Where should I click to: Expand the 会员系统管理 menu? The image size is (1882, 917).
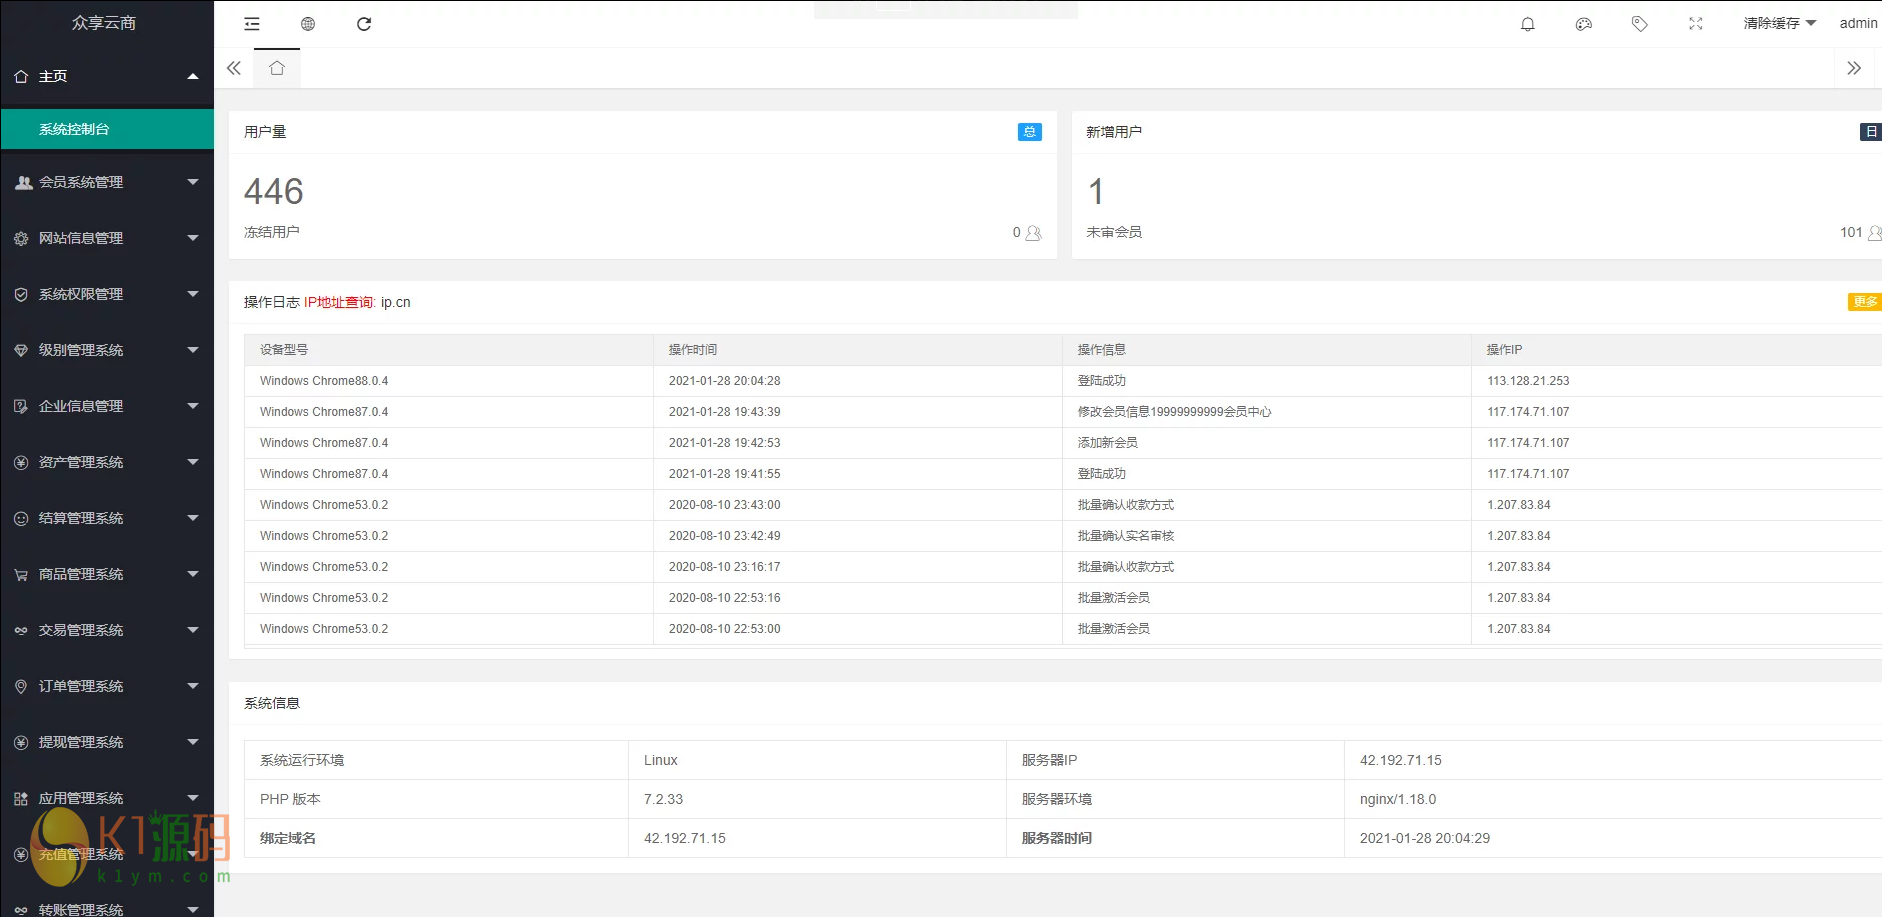click(x=107, y=182)
